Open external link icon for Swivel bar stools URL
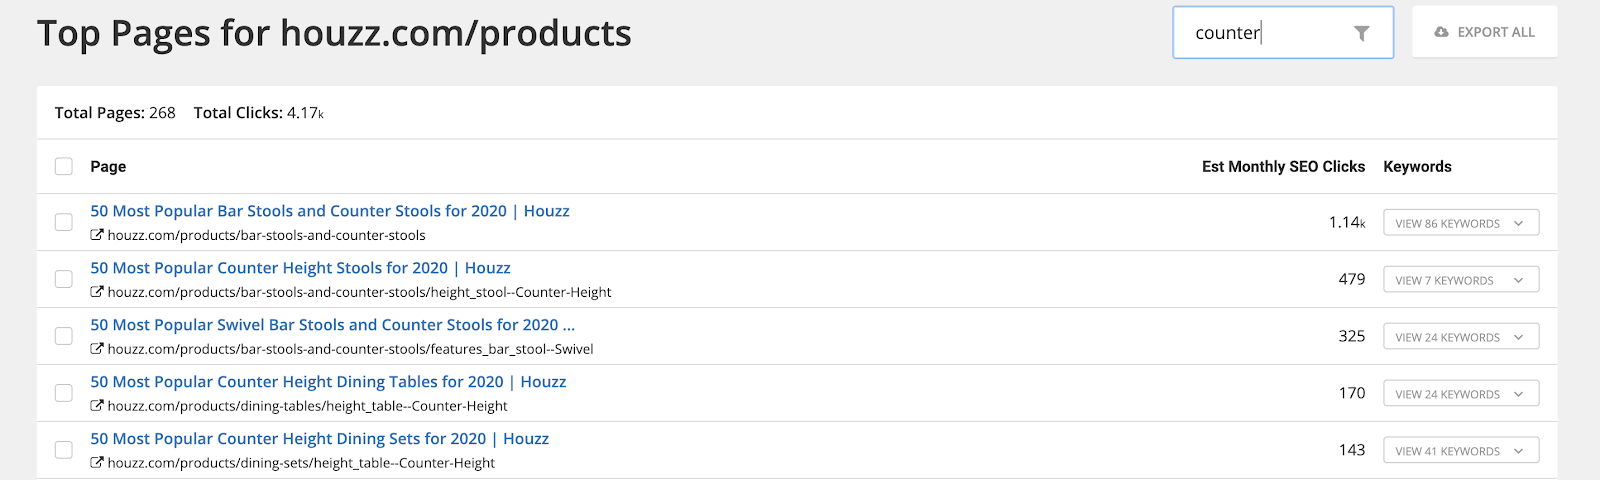Image resolution: width=1600 pixels, height=480 pixels. pos(97,349)
